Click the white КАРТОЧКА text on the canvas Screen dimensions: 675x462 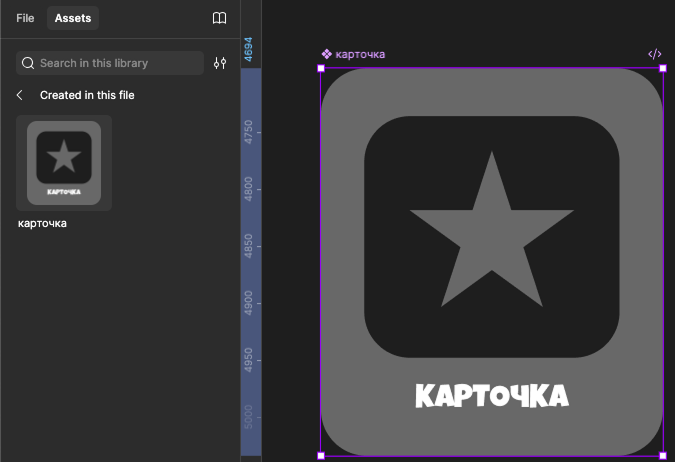(x=491, y=396)
